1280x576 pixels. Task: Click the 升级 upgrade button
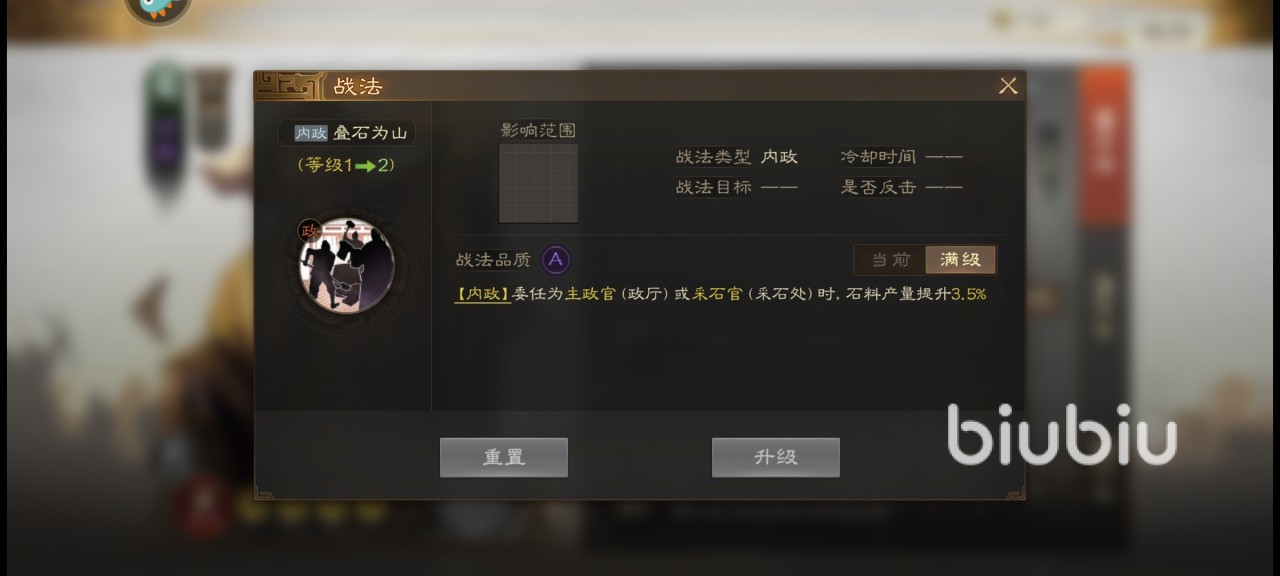pyautogui.click(x=775, y=457)
